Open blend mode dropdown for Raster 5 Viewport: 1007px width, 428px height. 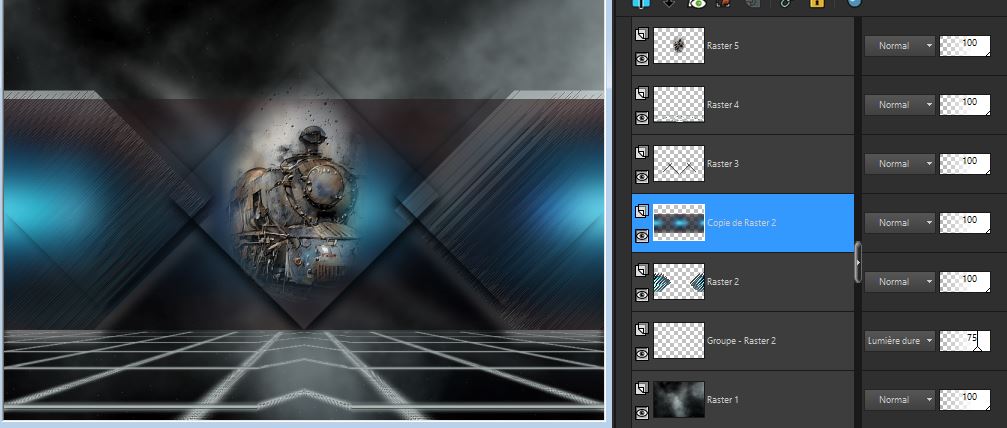tap(900, 46)
